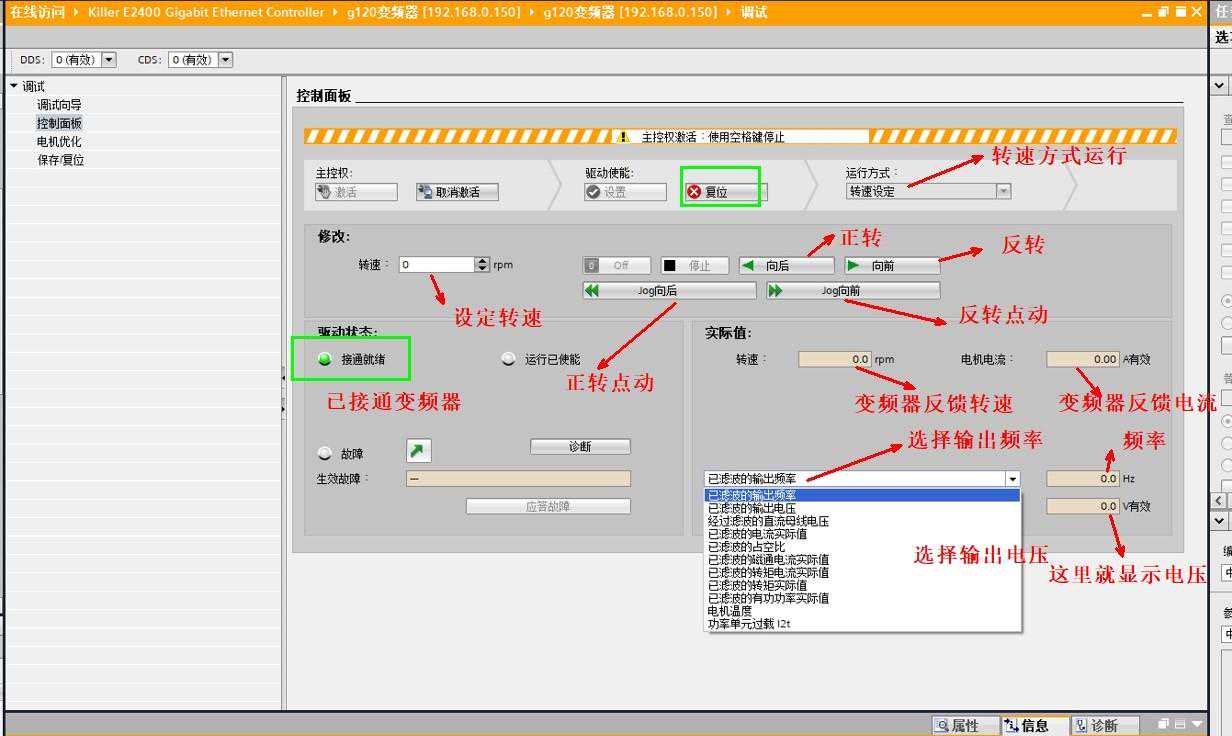Collapse the 调试 tree node
Screen dimensions: 1232x736
(14, 86)
